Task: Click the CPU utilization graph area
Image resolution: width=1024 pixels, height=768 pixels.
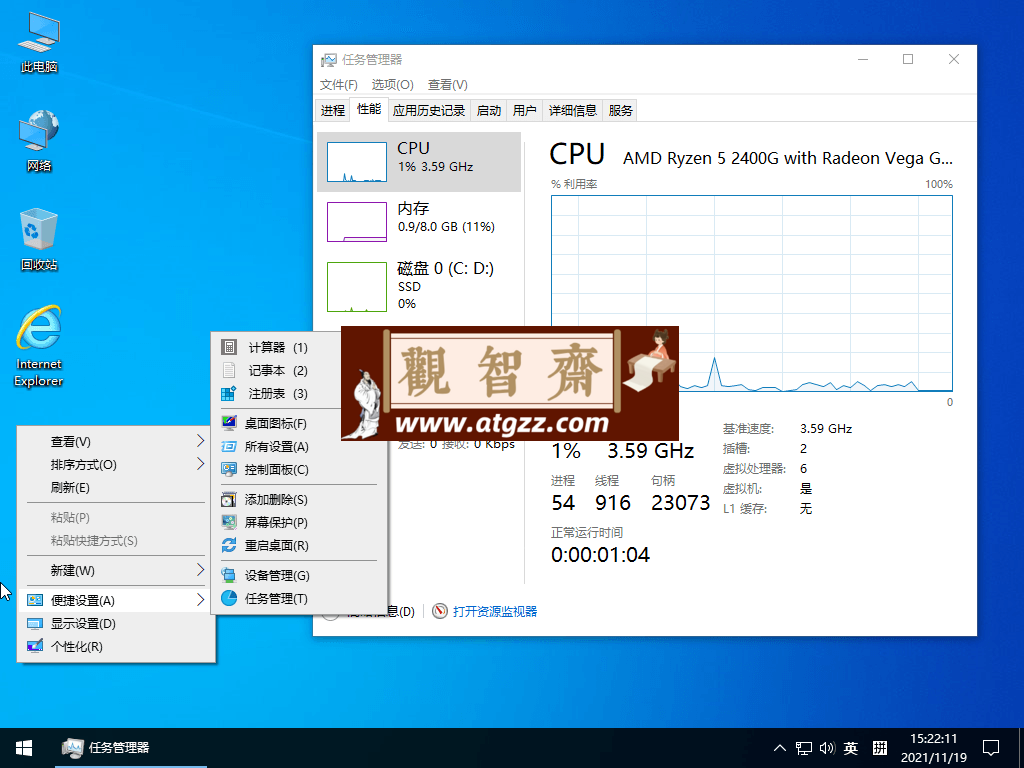Action: click(x=752, y=293)
